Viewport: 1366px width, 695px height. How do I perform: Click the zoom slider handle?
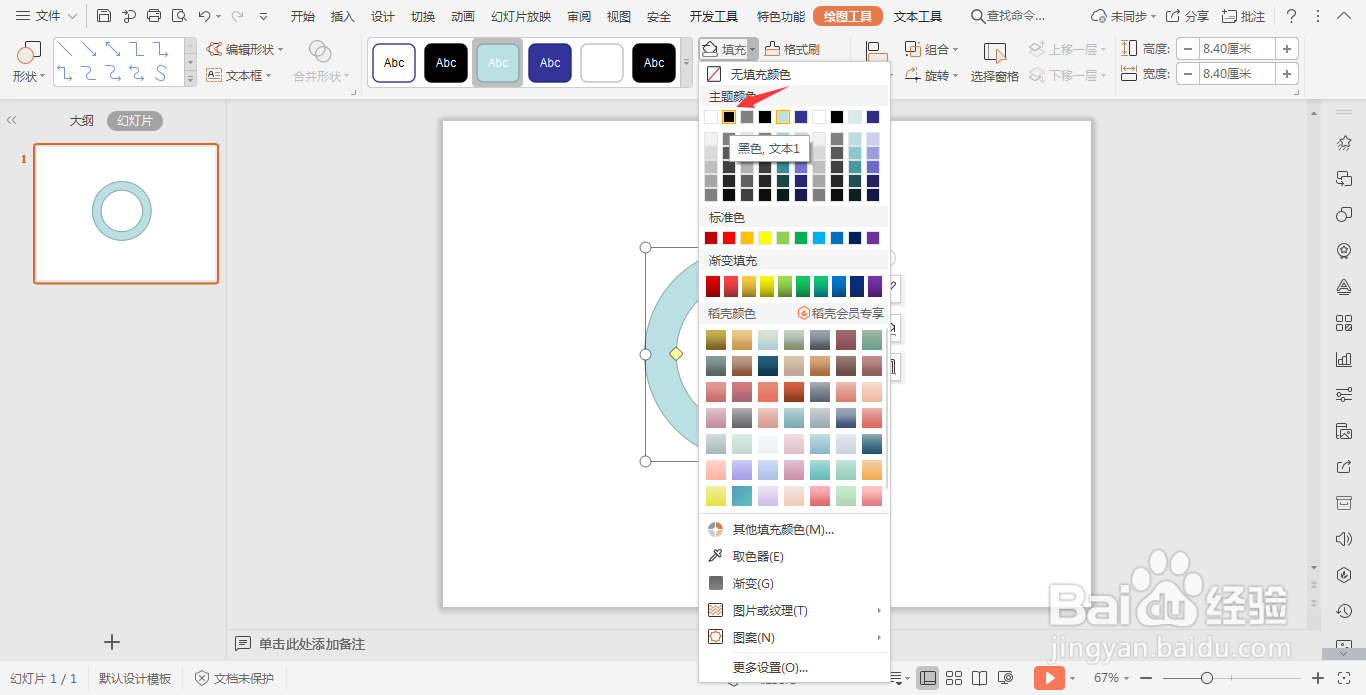1207,678
